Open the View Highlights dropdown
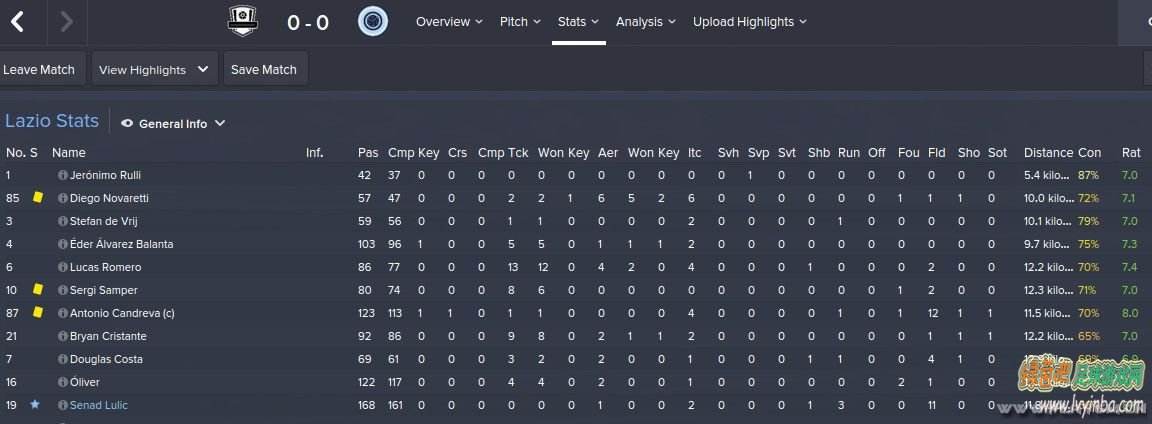The image size is (1152, 424). 154,70
